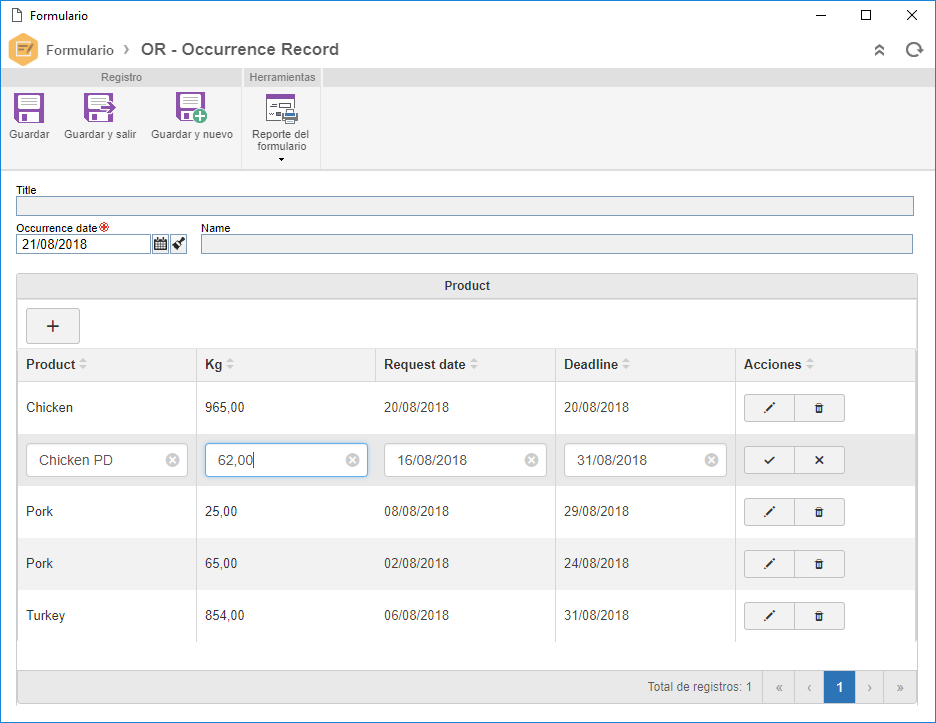This screenshot has height=723, width=936.
Task: Go to previous page of records
Action: (809, 687)
